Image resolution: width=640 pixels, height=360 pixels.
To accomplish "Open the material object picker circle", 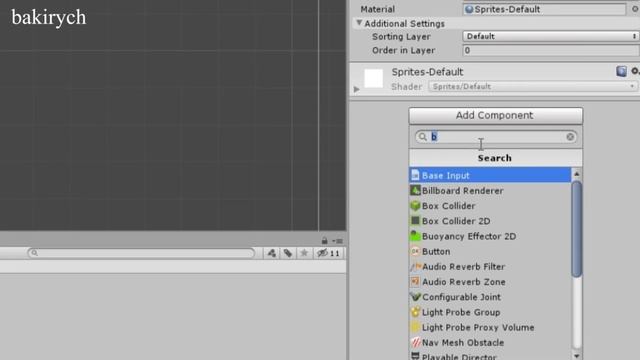I will point(635,9).
